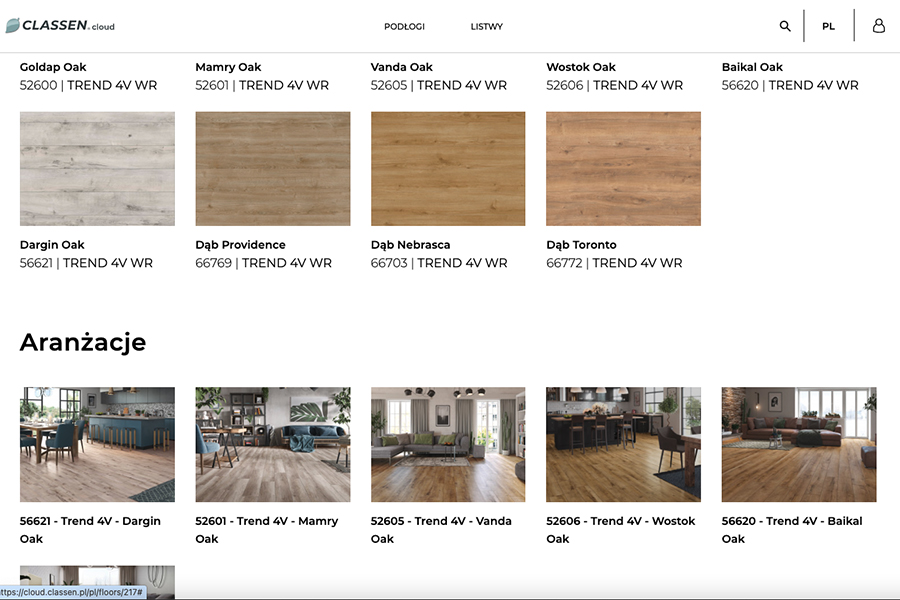
Task: View the Mamry Oak arrangement photo
Action: tap(272, 444)
